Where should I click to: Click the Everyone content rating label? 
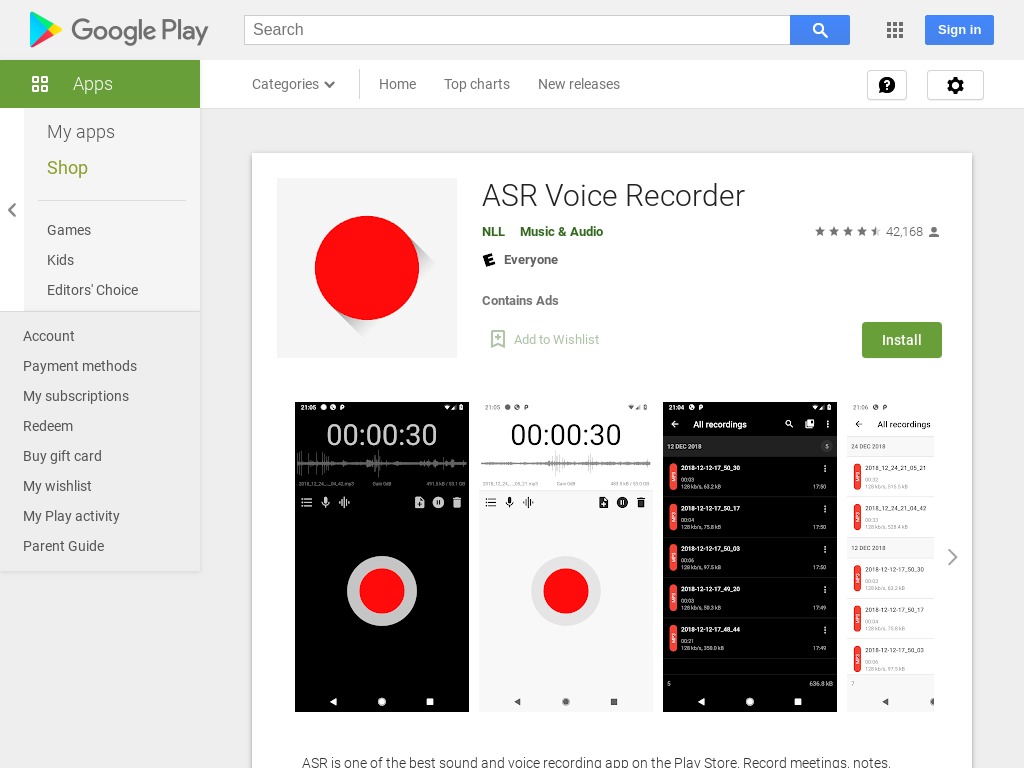pyautogui.click(x=530, y=260)
